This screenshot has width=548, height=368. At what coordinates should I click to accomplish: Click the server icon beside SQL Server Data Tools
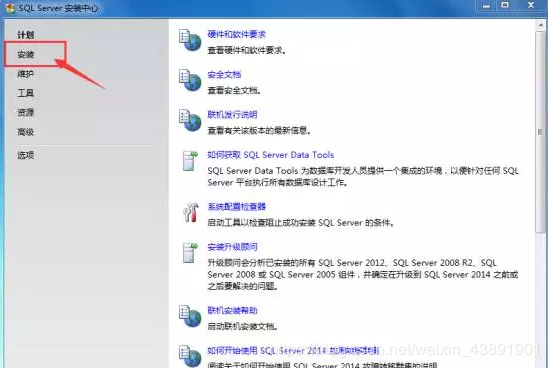pyautogui.click(x=190, y=161)
